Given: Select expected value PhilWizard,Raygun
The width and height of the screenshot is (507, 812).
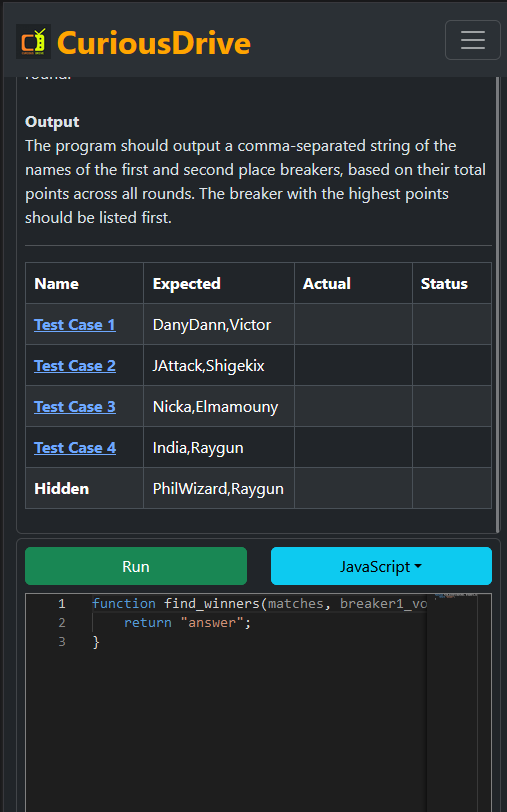Looking at the screenshot, I should tap(218, 489).
